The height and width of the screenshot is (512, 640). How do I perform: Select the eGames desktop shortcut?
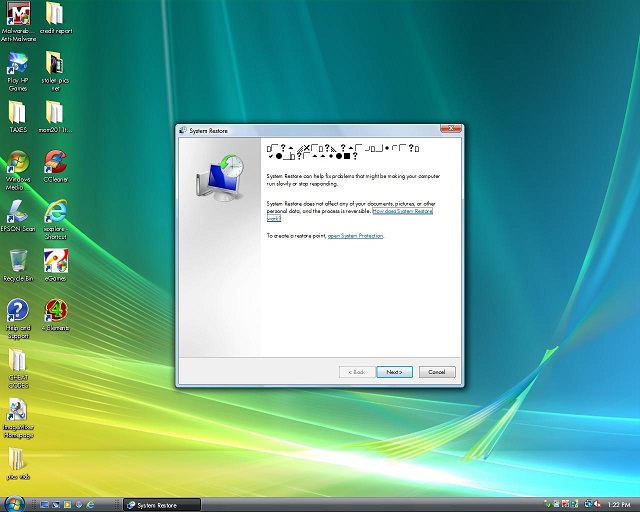click(x=55, y=262)
